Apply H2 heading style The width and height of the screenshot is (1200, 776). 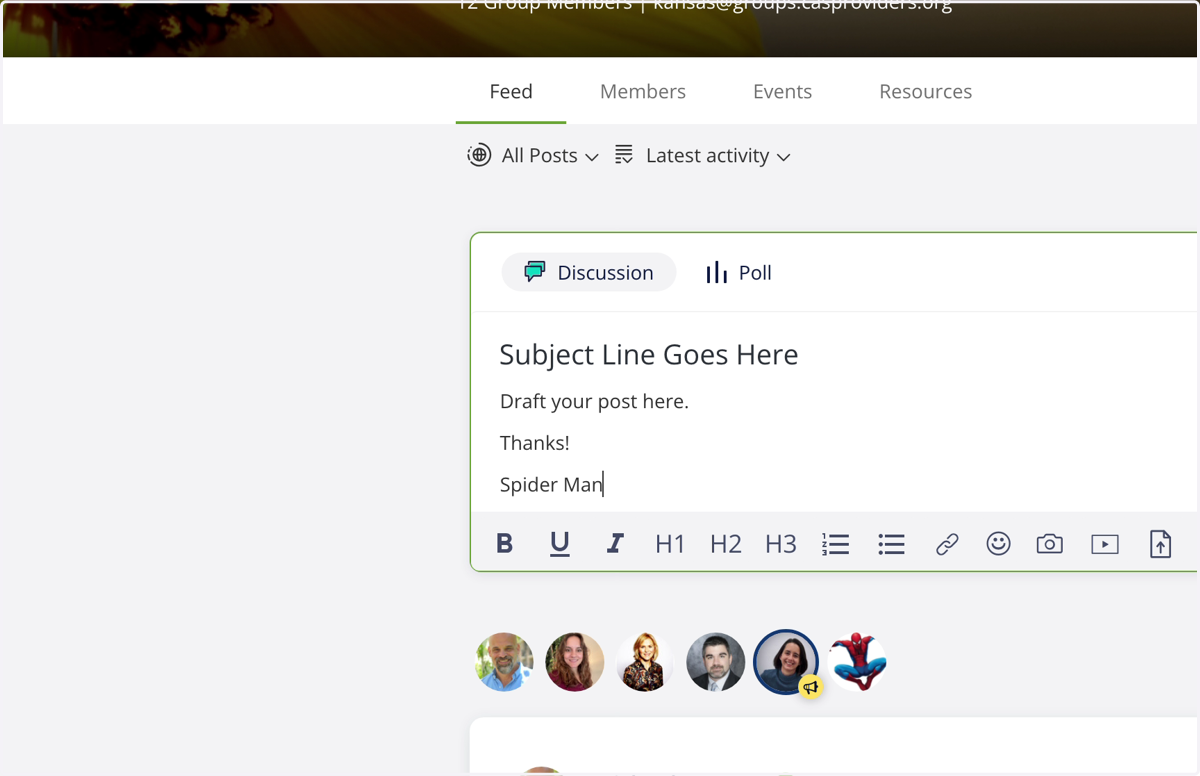point(726,544)
